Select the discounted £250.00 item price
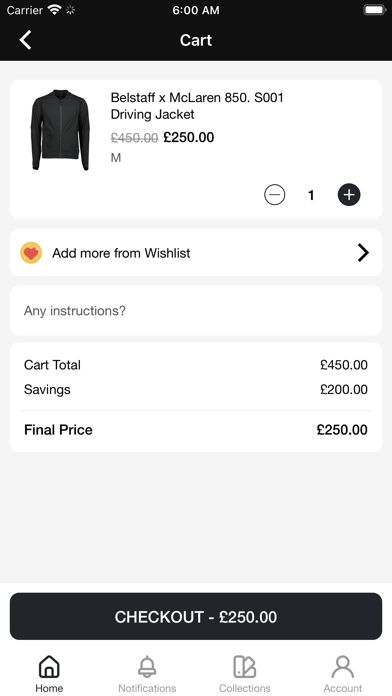 click(x=189, y=138)
